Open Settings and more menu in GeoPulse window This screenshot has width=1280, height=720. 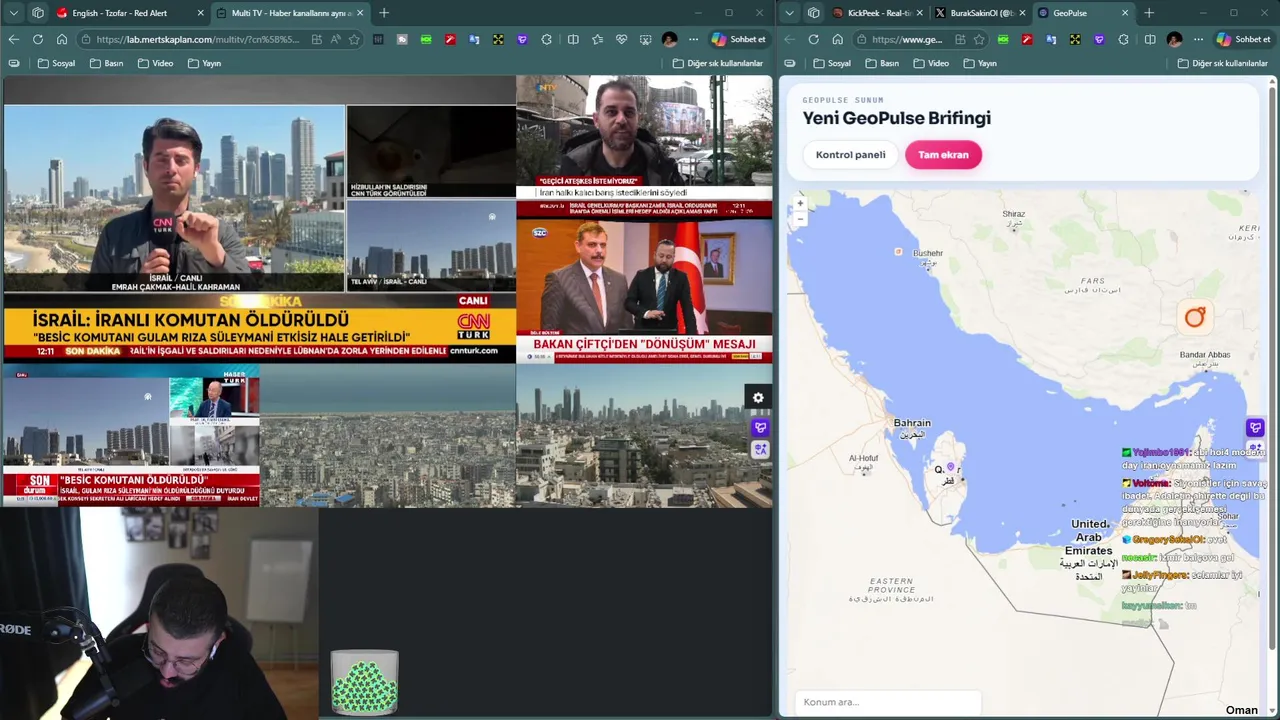coord(1198,39)
